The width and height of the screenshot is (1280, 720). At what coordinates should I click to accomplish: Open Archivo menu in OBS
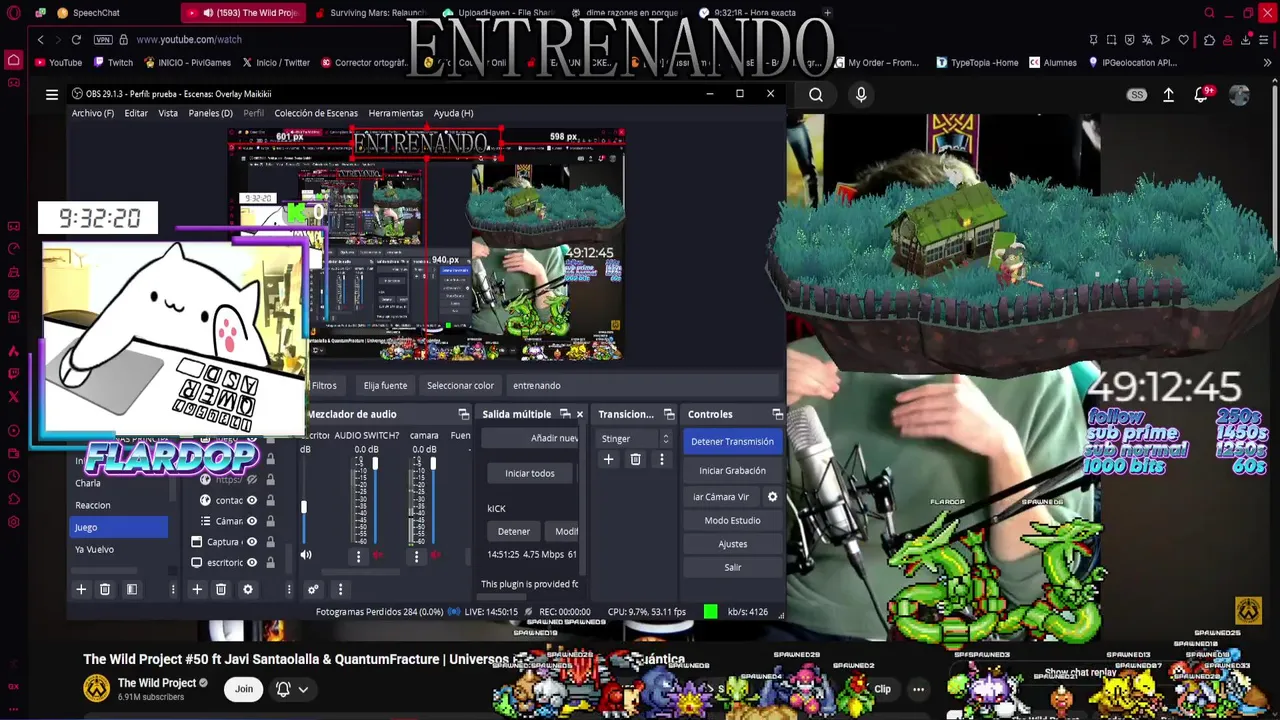point(92,113)
